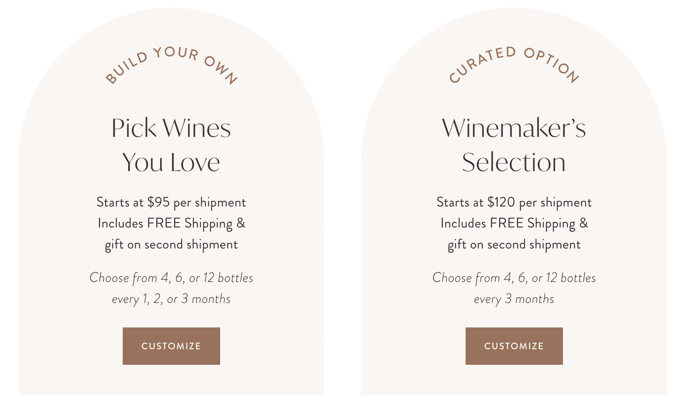Click the You Love line of left heading

(171, 162)
